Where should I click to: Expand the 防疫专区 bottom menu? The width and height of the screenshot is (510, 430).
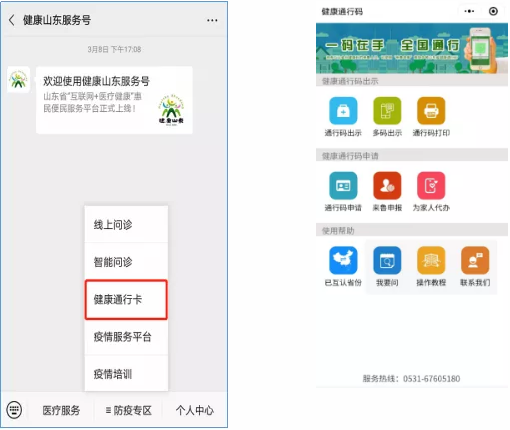[x=129, y=410]
